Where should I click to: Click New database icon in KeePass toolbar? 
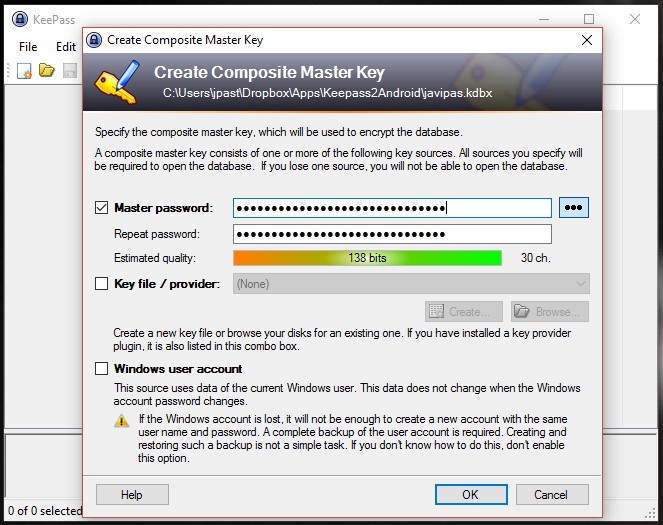(x=24, y=70)
